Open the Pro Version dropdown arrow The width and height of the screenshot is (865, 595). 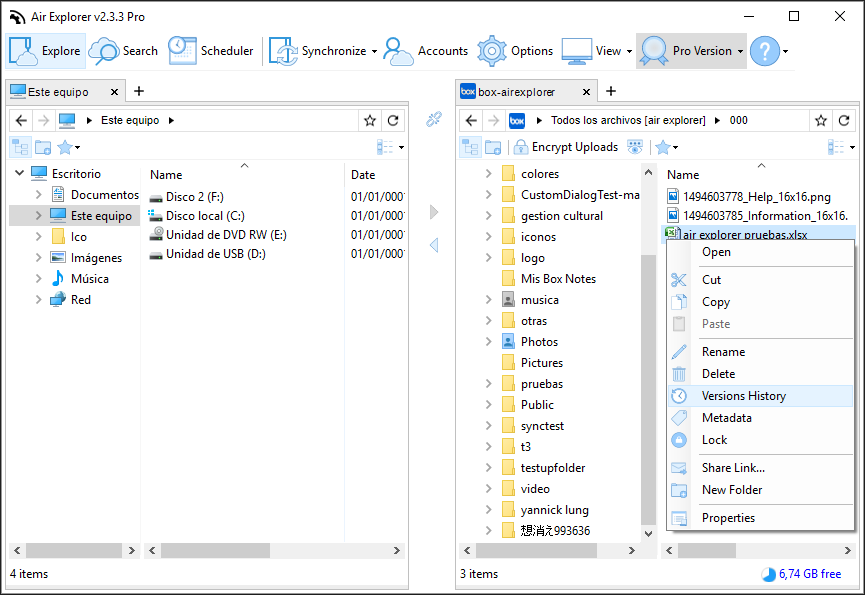[740, 51]
